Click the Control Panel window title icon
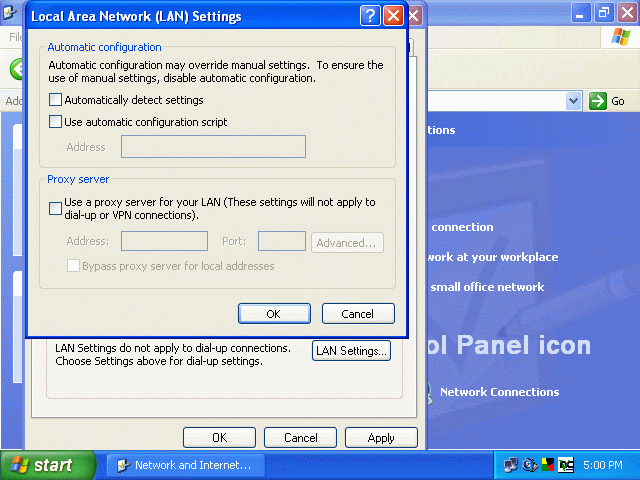This screenshot has height=480, width=640. [10, 13]
